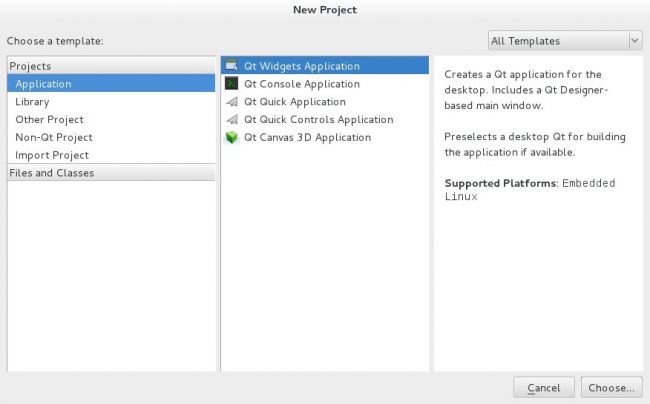Screen dimensions: 650x404
Task: Select the Qt Canvas 3D Application template
Action: (308, 138)
